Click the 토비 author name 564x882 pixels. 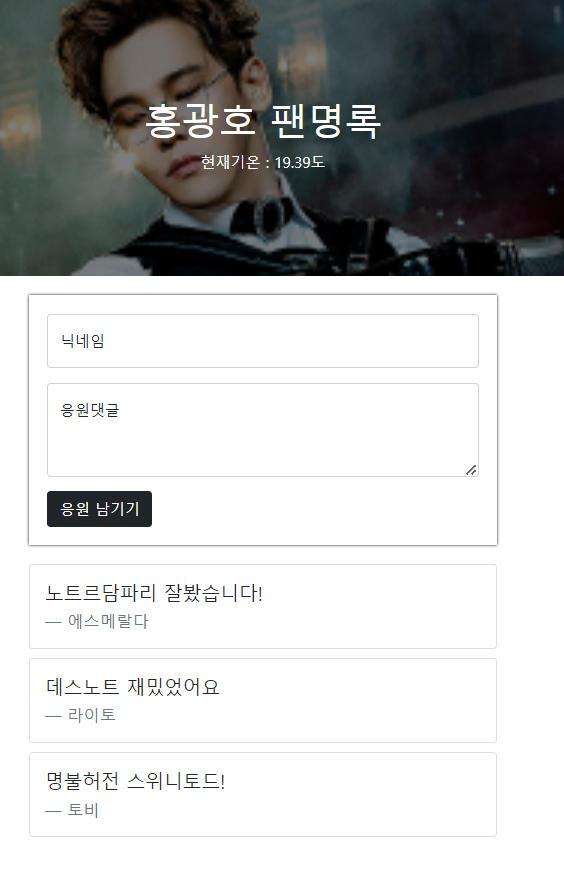pyautogui.click(x=83, y=809)
